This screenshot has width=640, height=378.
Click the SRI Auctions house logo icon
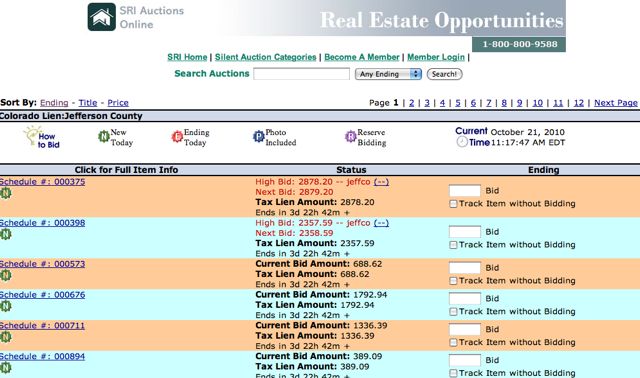point(102,17)
